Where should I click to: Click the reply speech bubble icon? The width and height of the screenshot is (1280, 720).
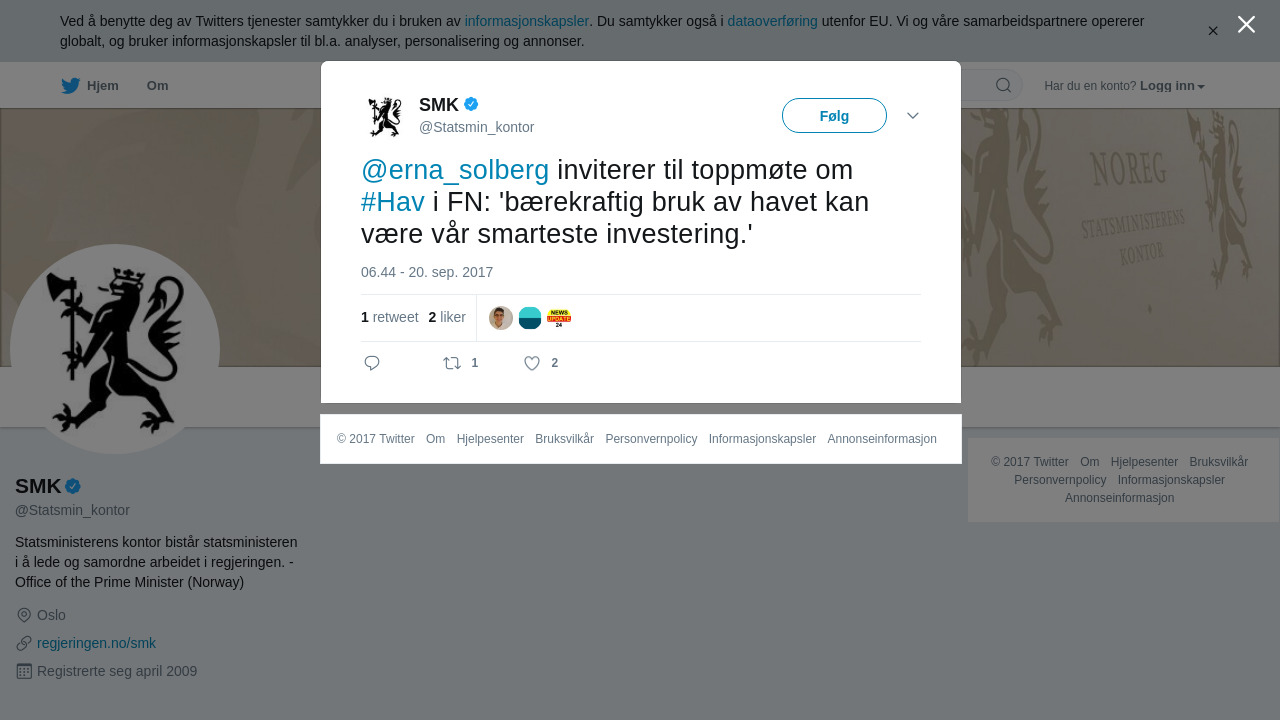372,363
